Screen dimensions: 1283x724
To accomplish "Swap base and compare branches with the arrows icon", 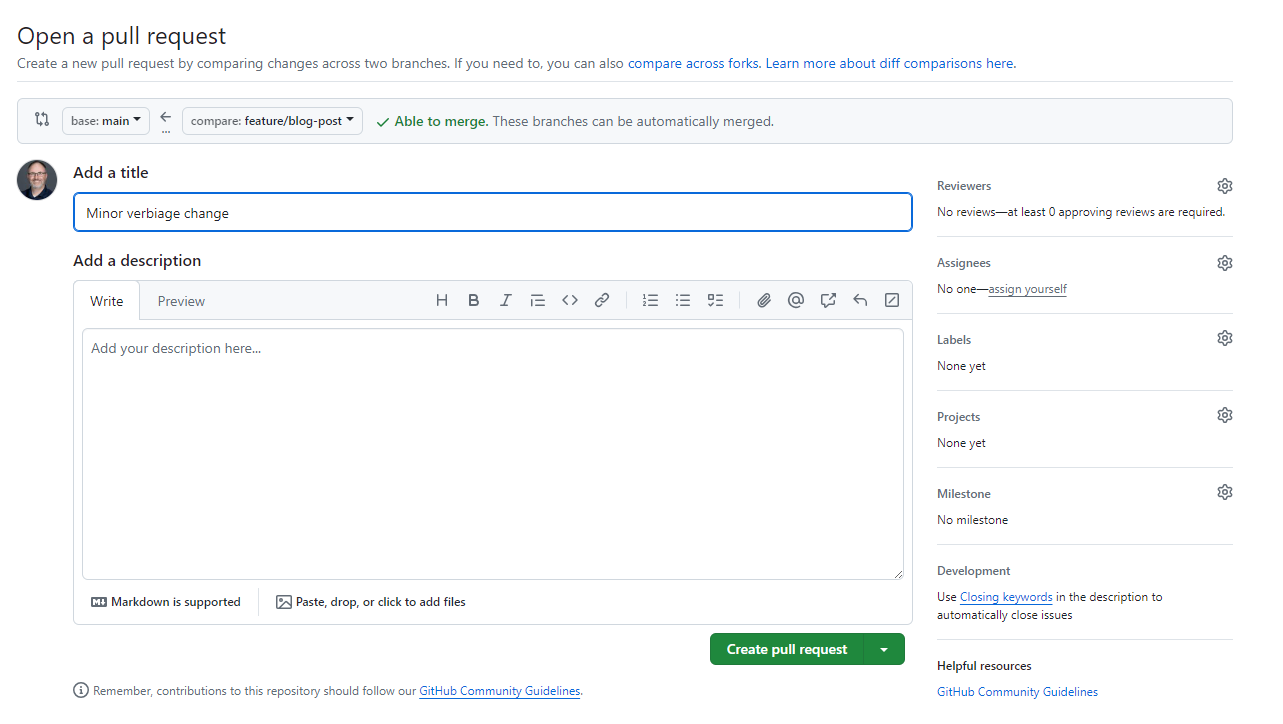I will coord(40,120).
